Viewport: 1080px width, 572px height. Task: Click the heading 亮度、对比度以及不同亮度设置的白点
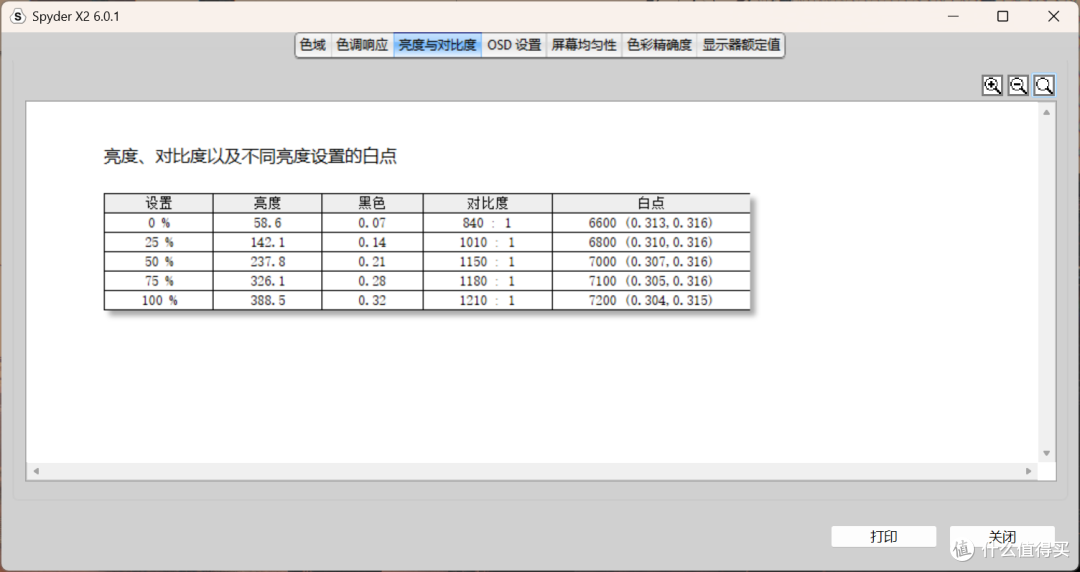(x=250, y=156)
